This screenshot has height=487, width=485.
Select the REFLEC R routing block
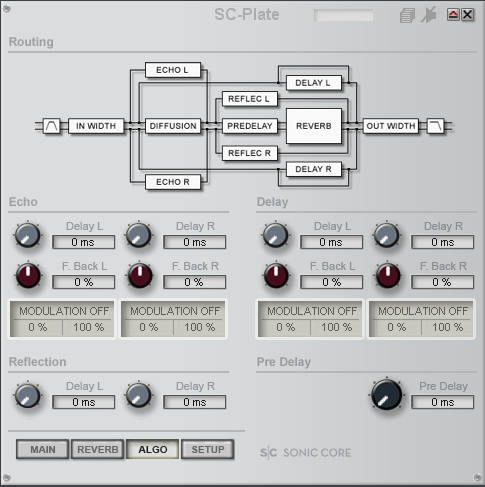[x=250, y=153]
